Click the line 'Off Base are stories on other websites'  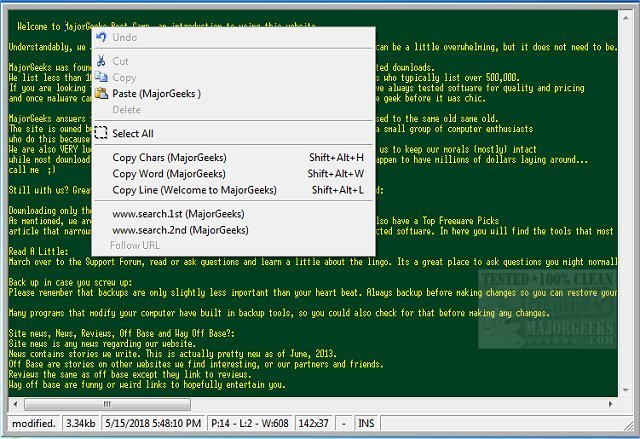(x=196, y=364)
